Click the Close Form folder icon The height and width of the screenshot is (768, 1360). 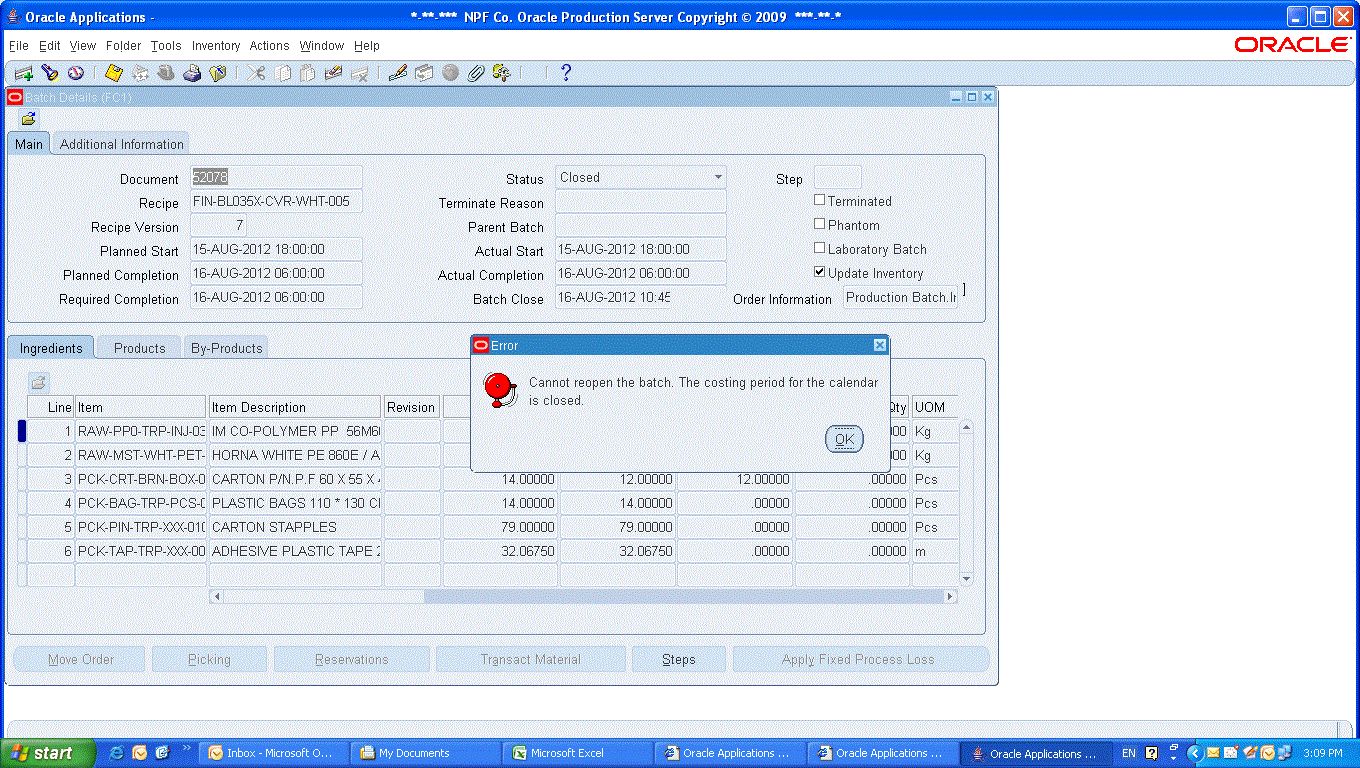coord(218,73)
